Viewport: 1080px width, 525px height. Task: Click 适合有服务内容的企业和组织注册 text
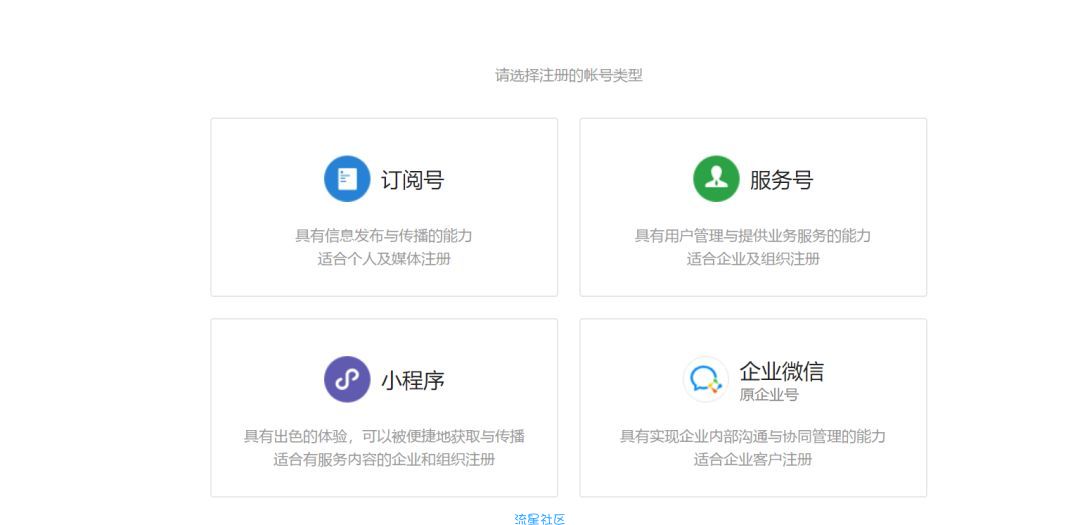pyautogui.click(x=384, y=460)
